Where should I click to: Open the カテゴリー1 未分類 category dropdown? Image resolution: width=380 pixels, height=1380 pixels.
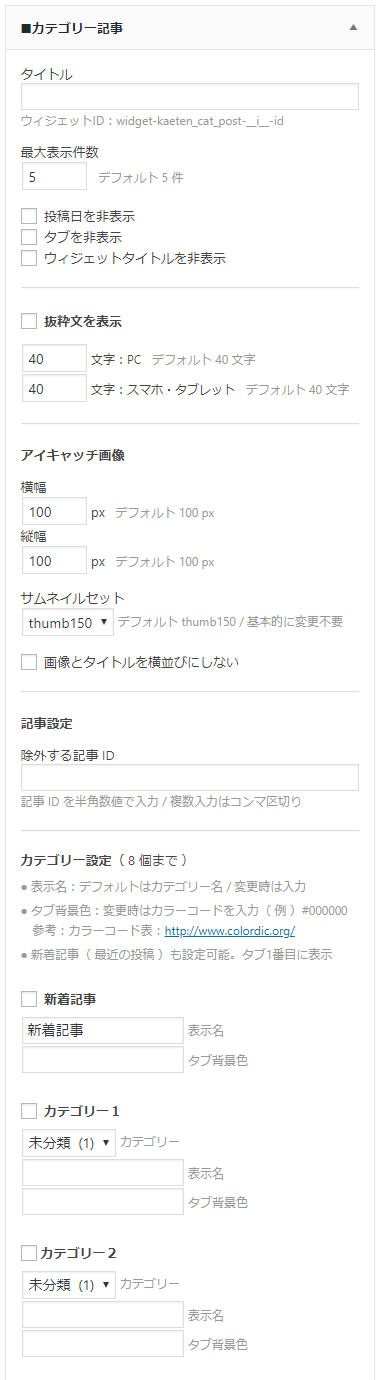point(68,1142)
